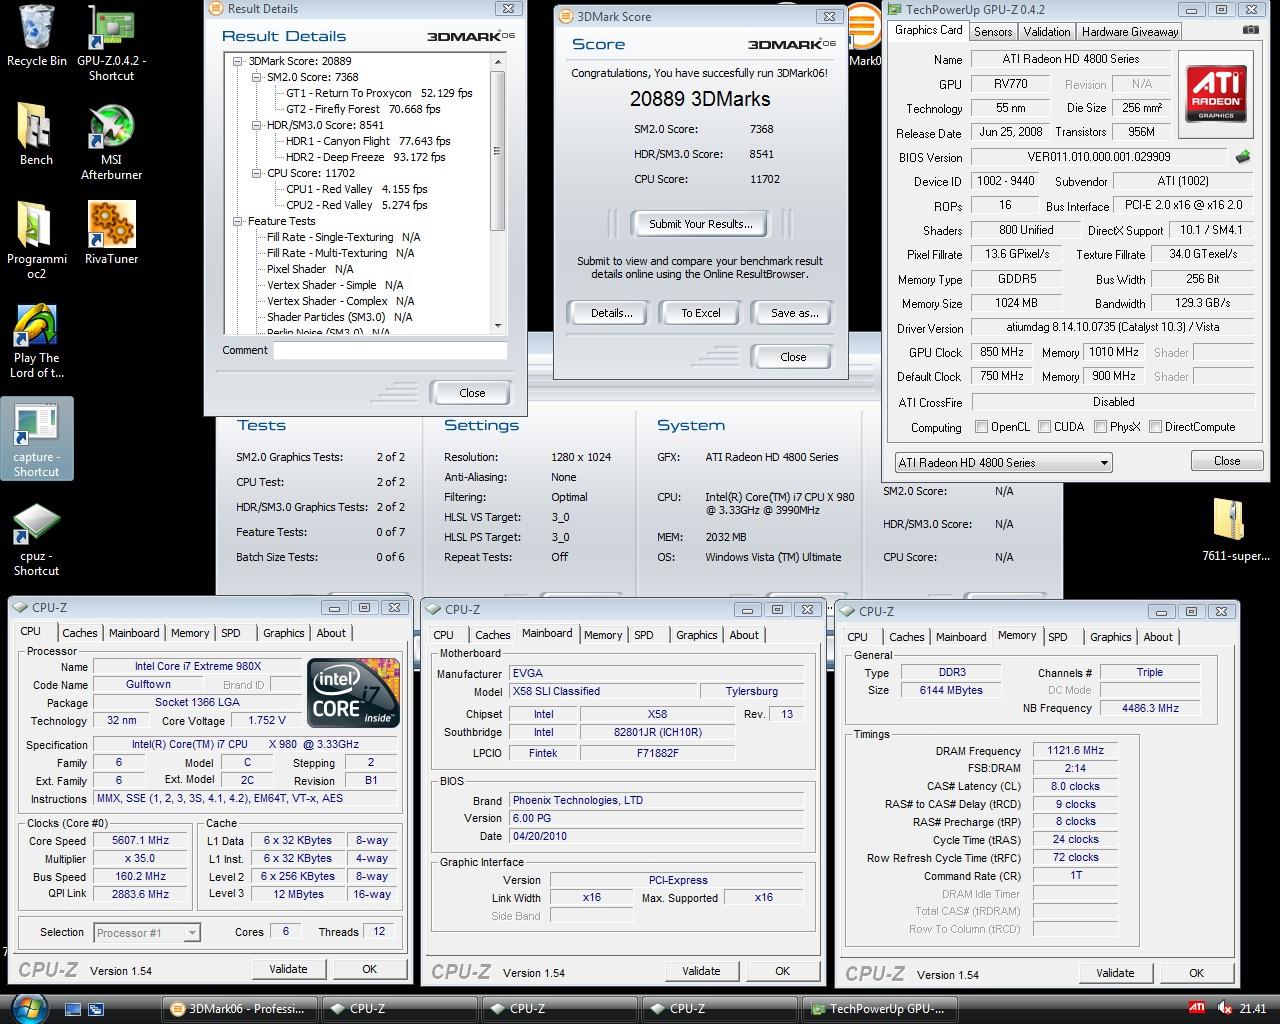Collapse the CPU Score: 11702 node
The height and width of the screenshot is (1024, 1280).
pyautogui.click(x=257, y=173)
